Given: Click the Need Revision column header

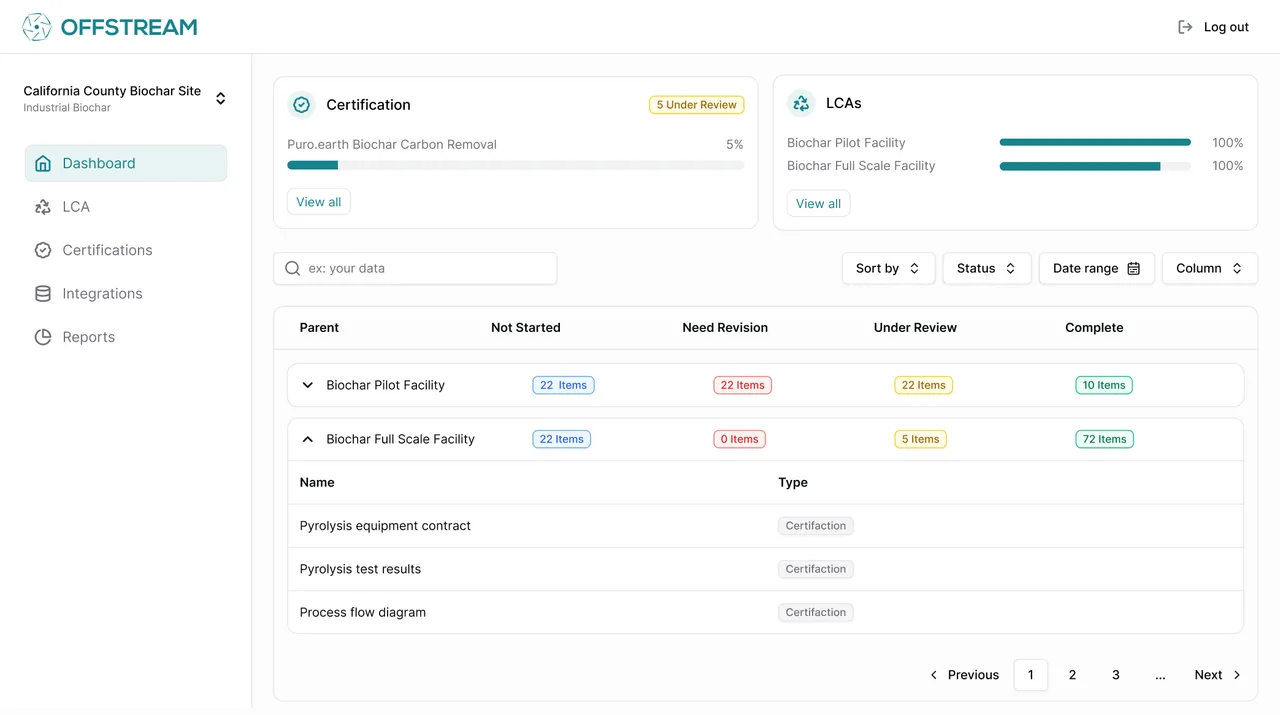Looking at the screenshot, I should coord(725,328).
